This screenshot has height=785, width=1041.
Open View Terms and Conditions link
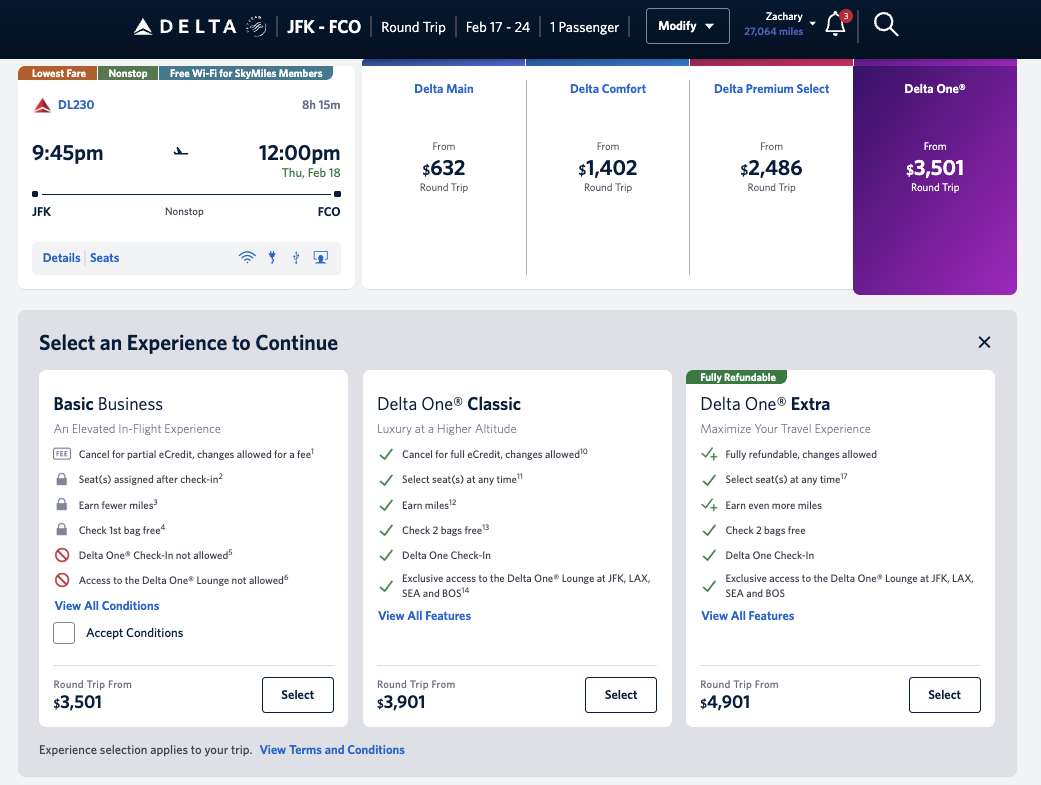pos(332,750)
